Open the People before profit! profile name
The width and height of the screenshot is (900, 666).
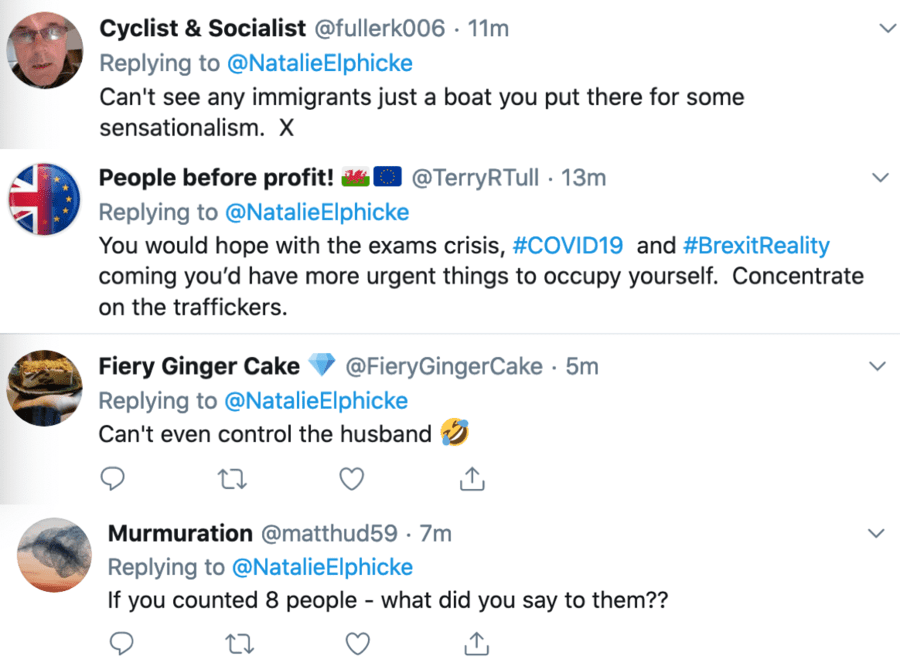[x=214, y=178]
